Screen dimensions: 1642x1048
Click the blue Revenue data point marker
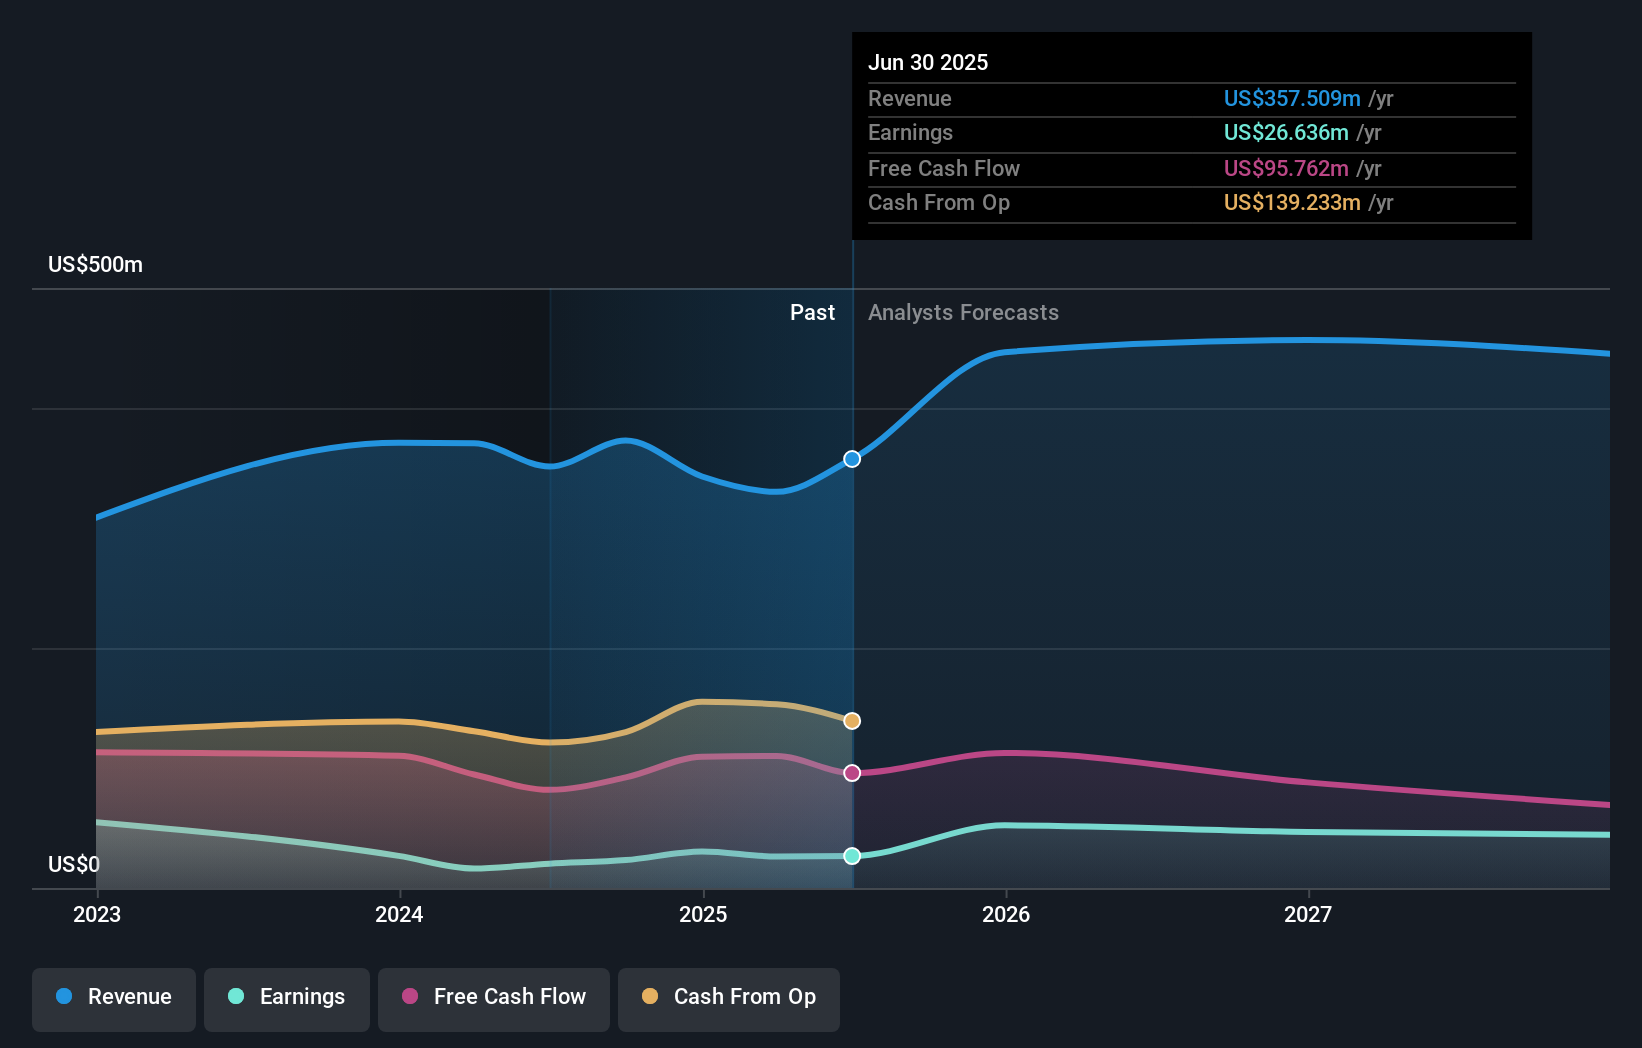[852, 459]
